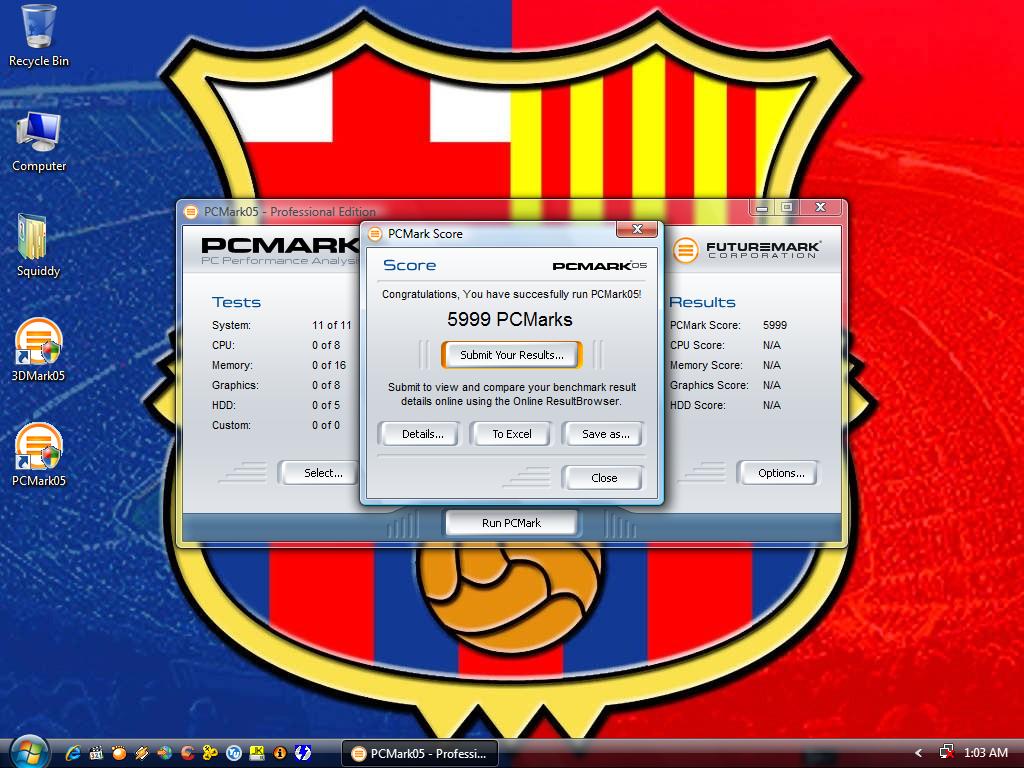This screenshot has height=768, width=1024.
Task: Expand hidden system tray icons arrow
Action: click(x=918, y=753)
